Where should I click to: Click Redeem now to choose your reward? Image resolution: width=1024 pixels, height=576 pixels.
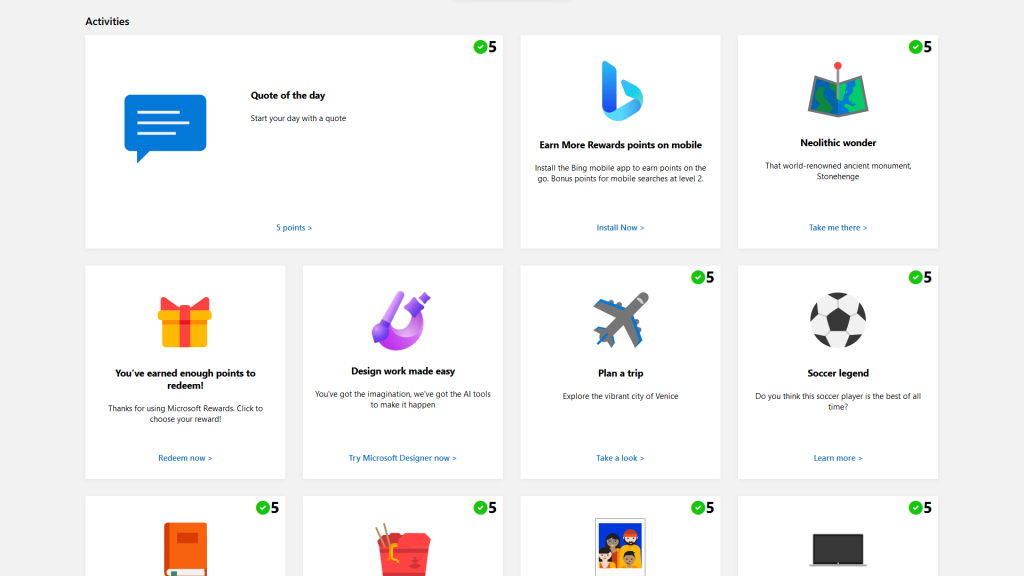pos(184,457)
